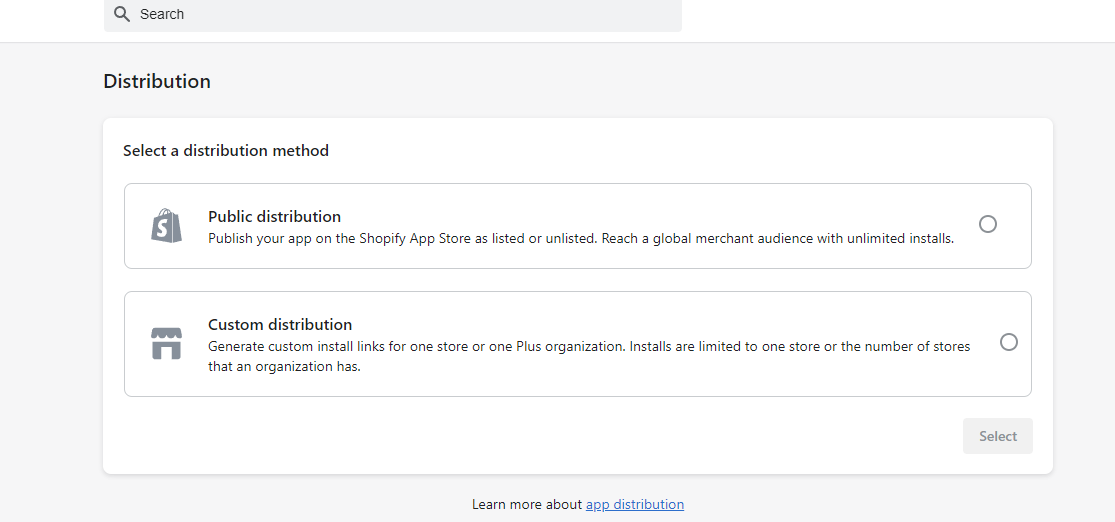Focus the Search input field
Viewport: 1115px width, 522px height.
[400, 14]
